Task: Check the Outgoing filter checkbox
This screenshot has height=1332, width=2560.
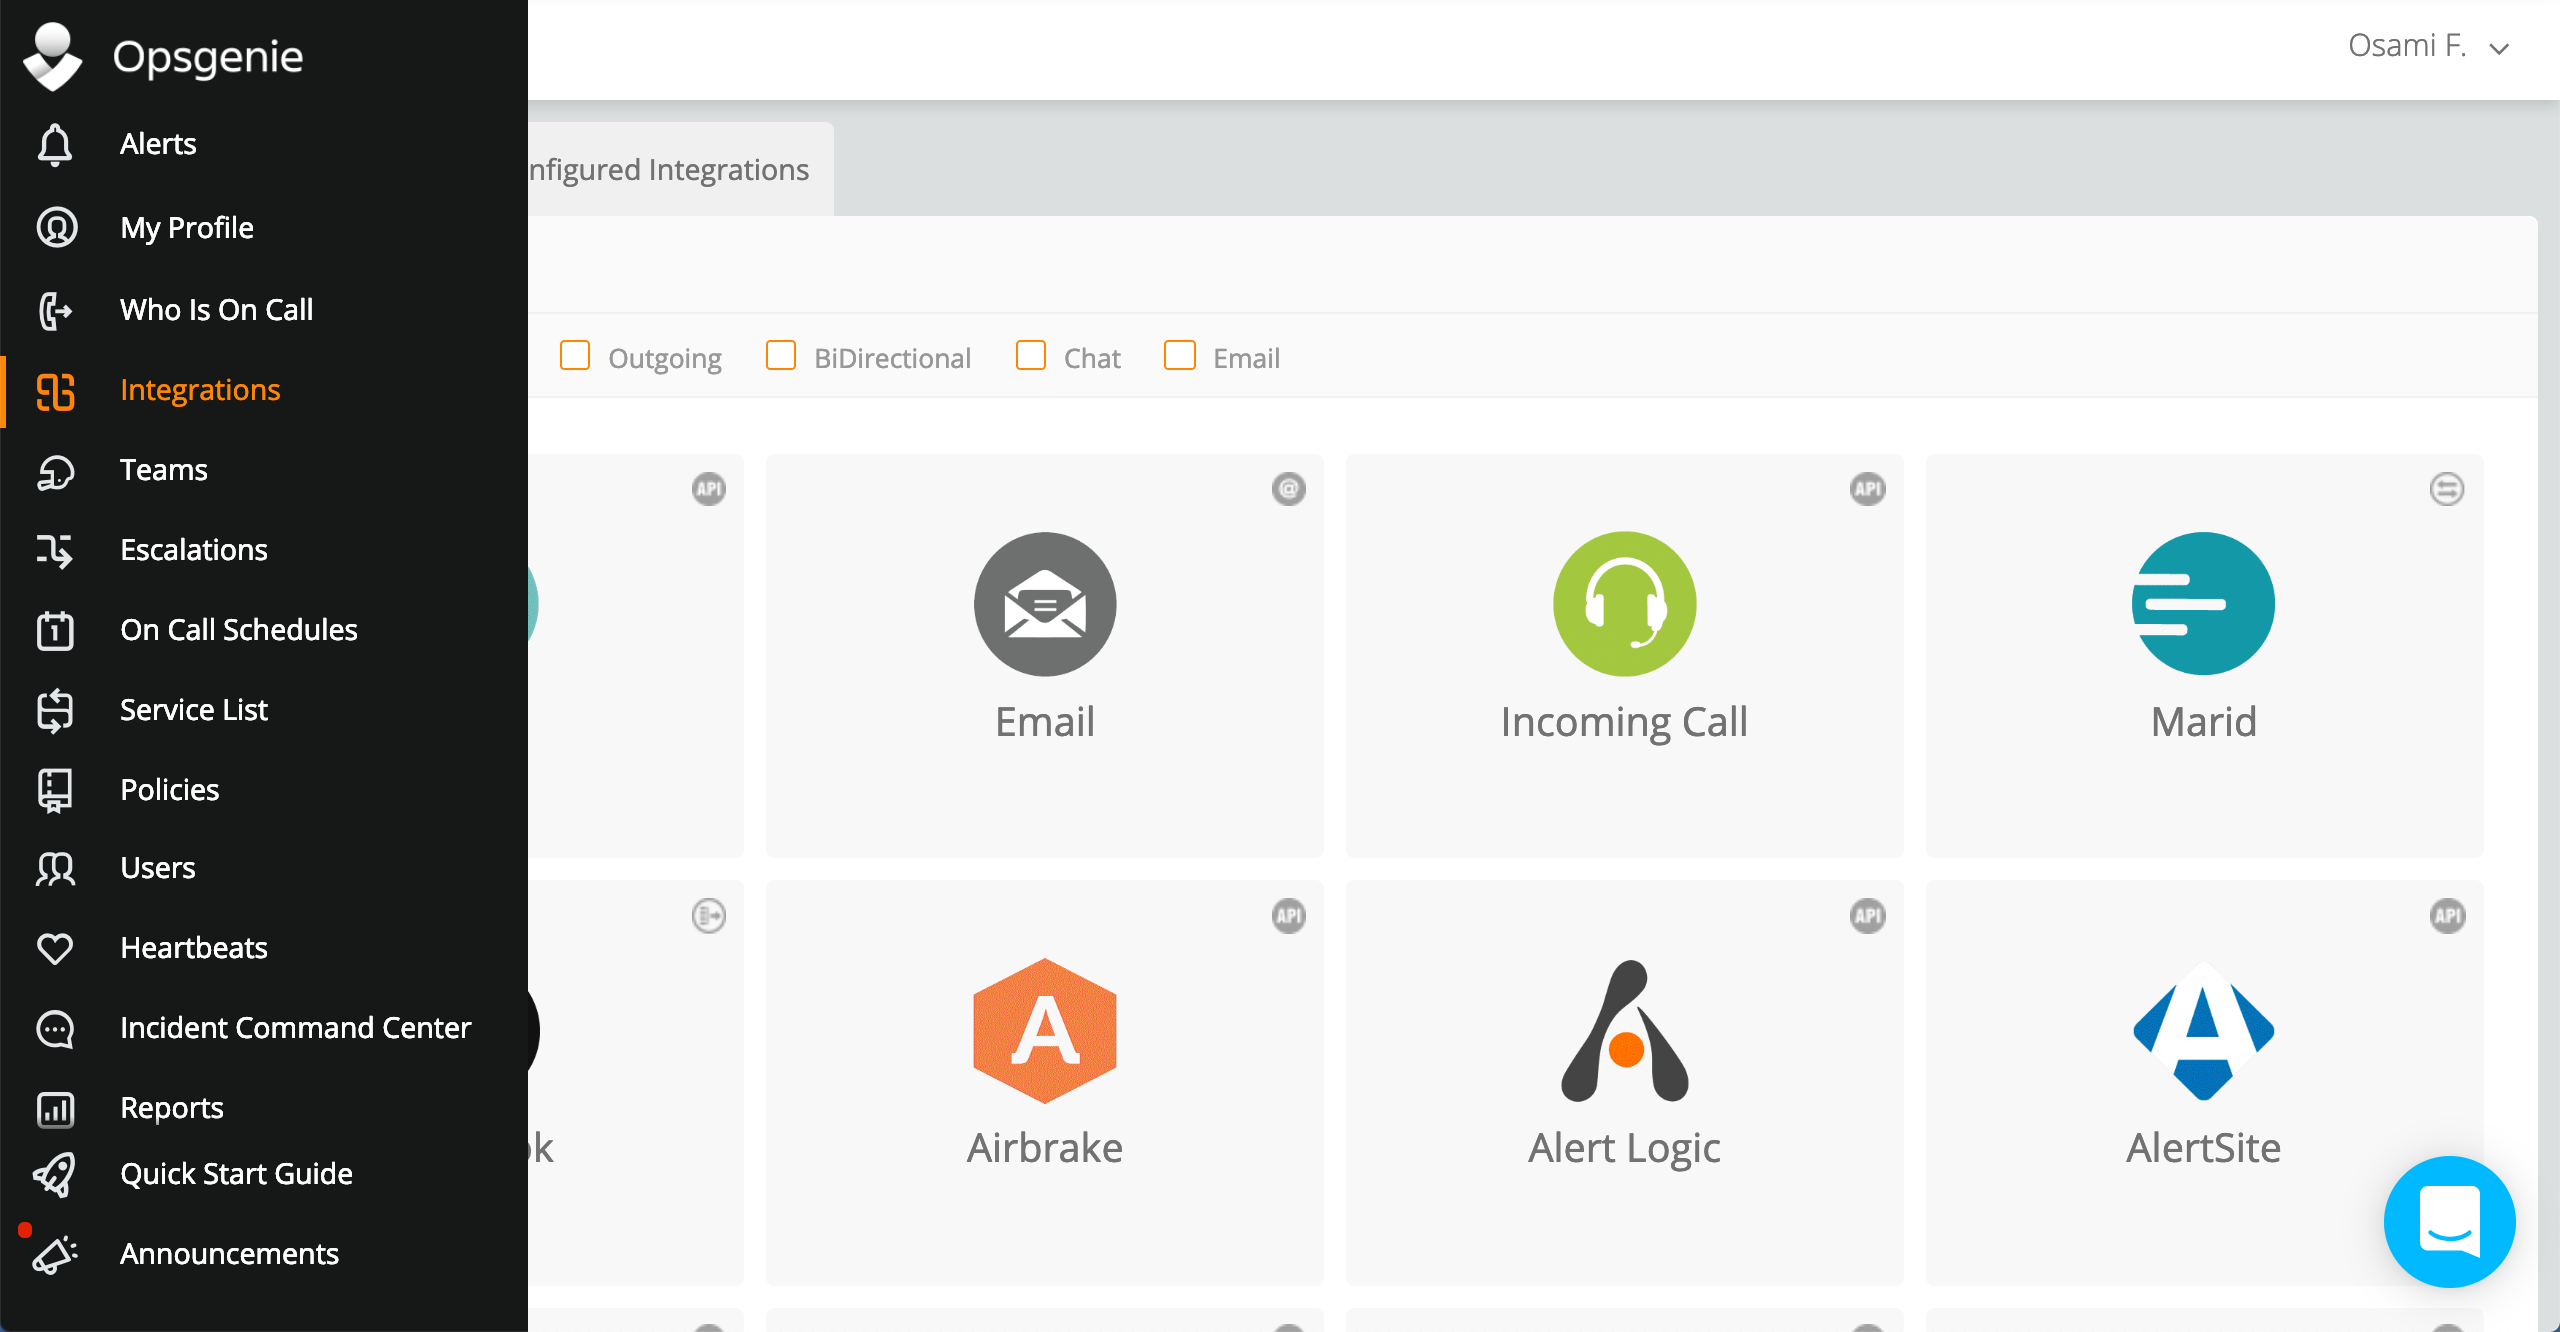Action: pyautogui.click(x=575, y=356)
